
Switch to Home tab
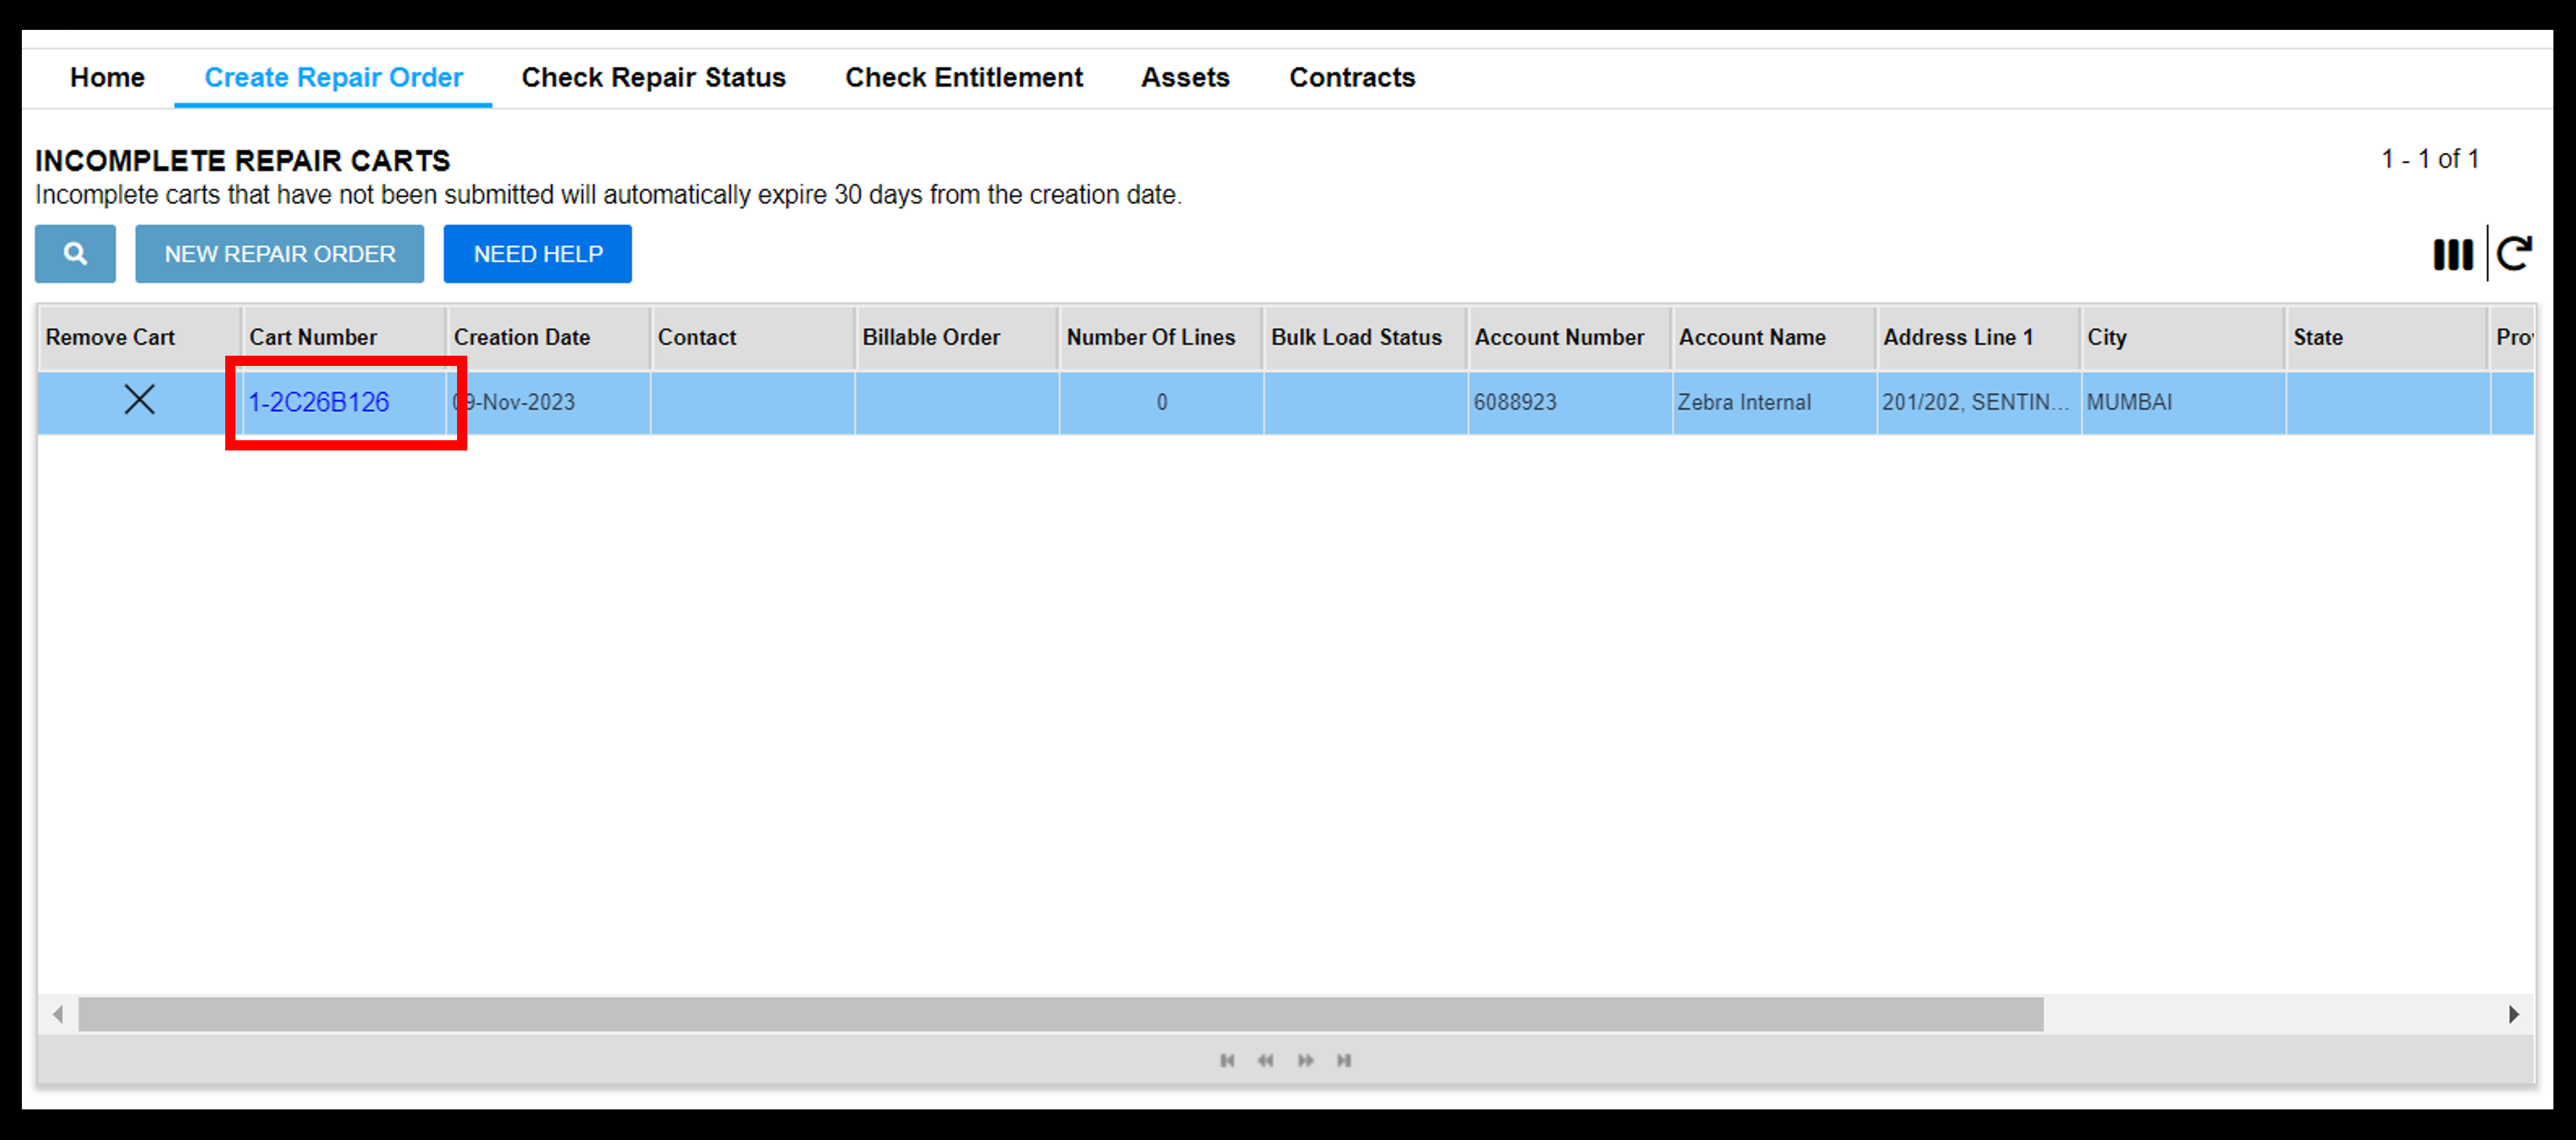[x=106, y=76]
